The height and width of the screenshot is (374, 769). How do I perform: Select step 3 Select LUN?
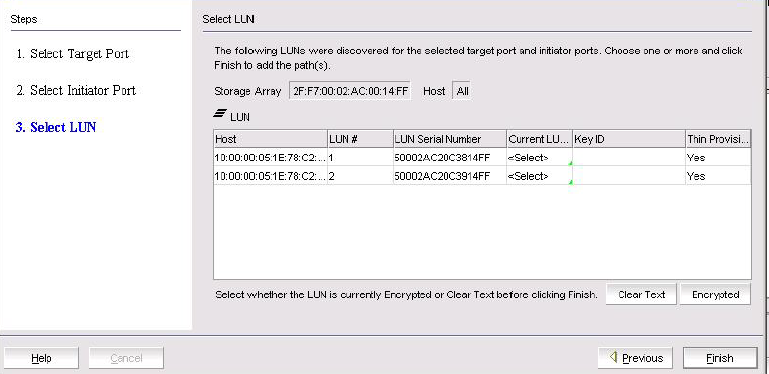coord(56,127)
